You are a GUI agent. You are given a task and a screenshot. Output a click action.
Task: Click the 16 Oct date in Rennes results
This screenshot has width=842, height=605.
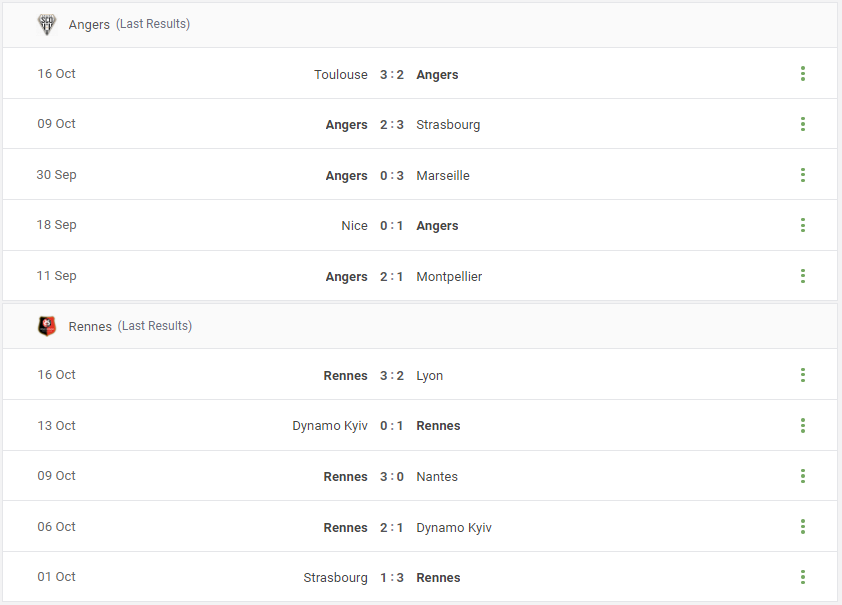point(56,375)
